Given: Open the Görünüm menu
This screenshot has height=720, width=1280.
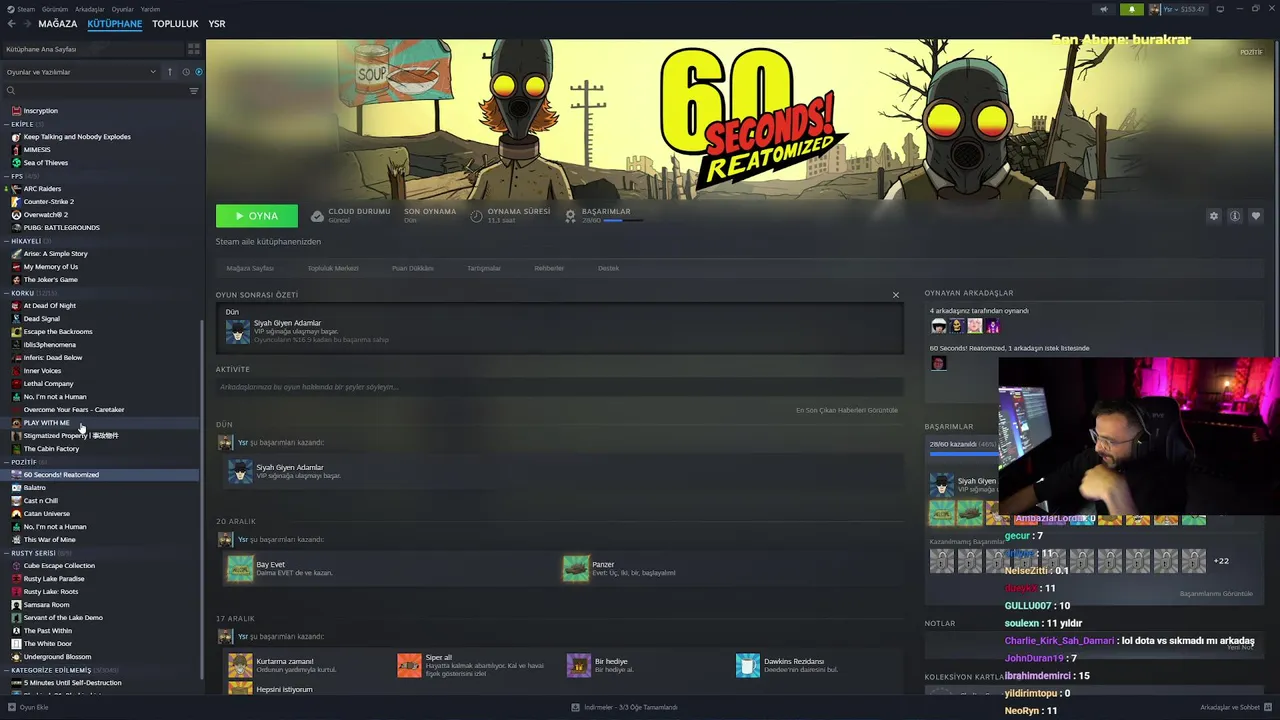Looking at the screenshot, I should click(x=55, y=9).
